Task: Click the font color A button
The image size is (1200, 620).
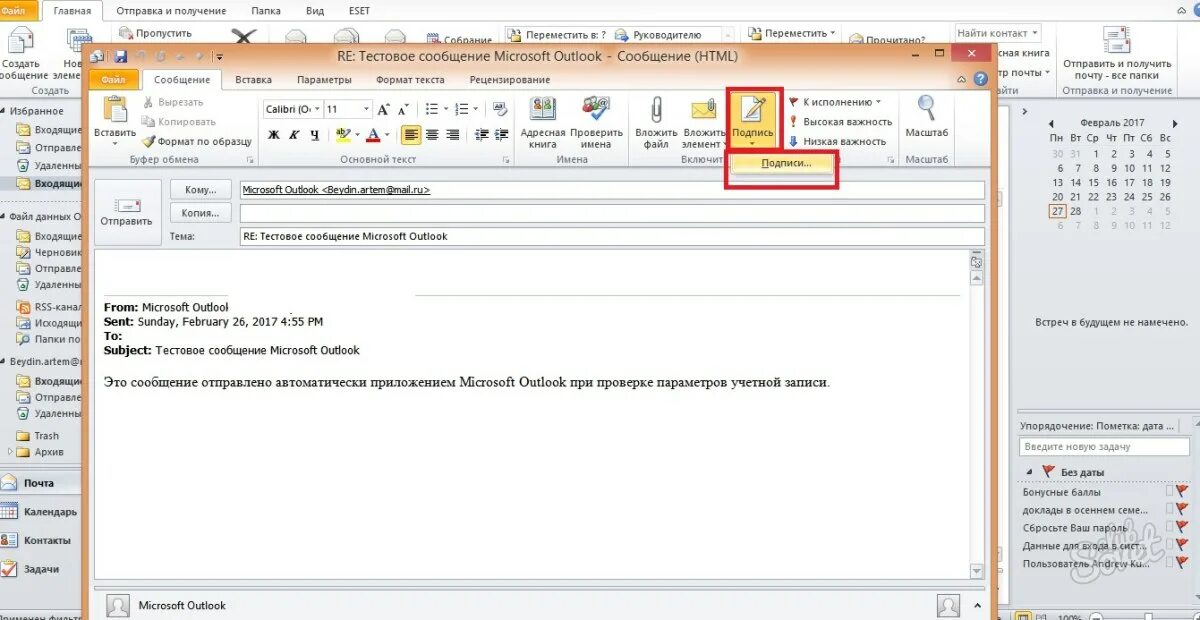Action: pos(374,135)
